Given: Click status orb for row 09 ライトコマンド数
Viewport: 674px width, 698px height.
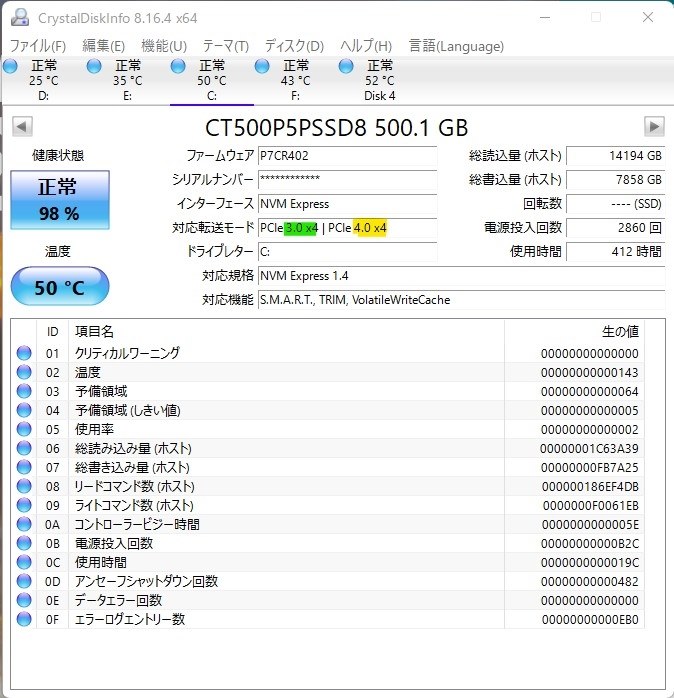Looking at the screenshot, I should pos(24,505).
